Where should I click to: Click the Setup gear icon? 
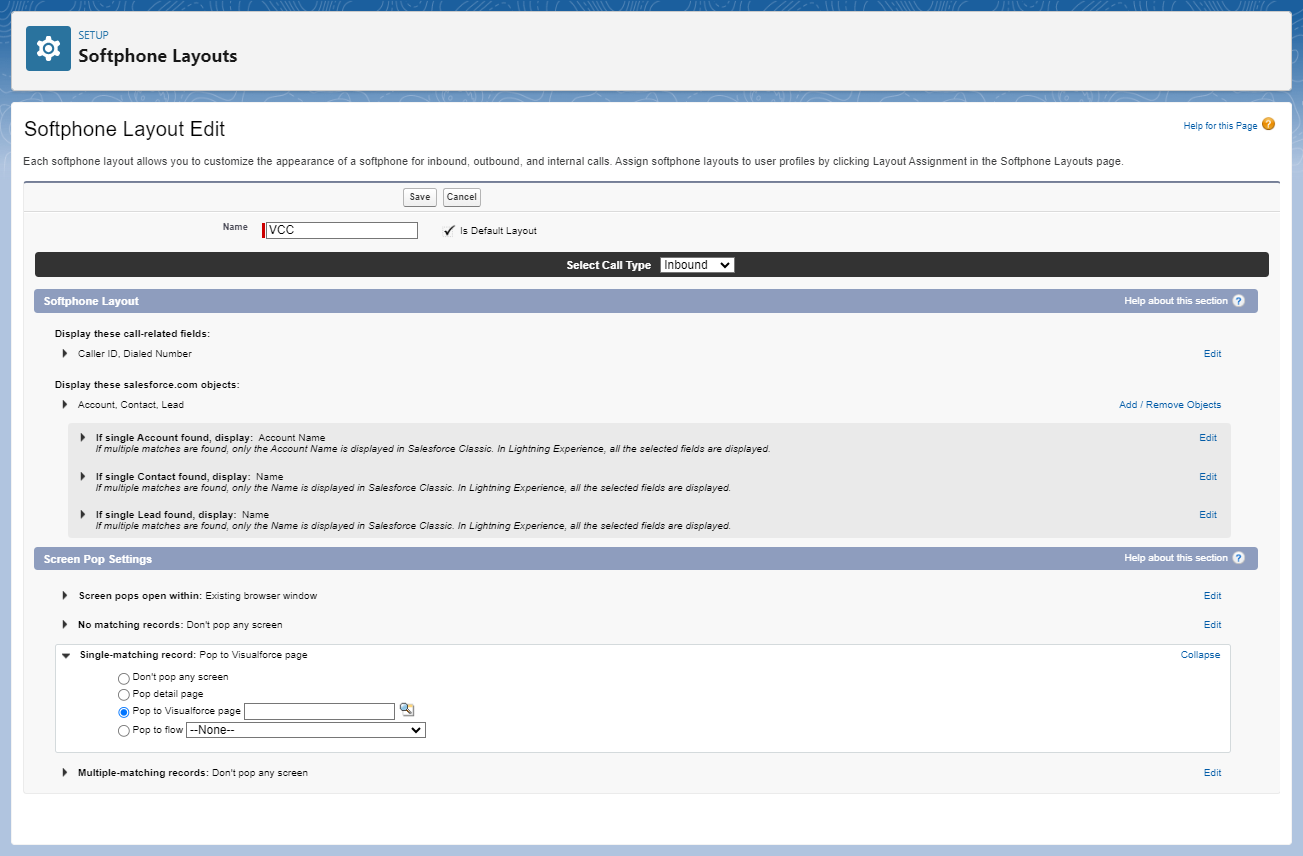click(48, 48)
